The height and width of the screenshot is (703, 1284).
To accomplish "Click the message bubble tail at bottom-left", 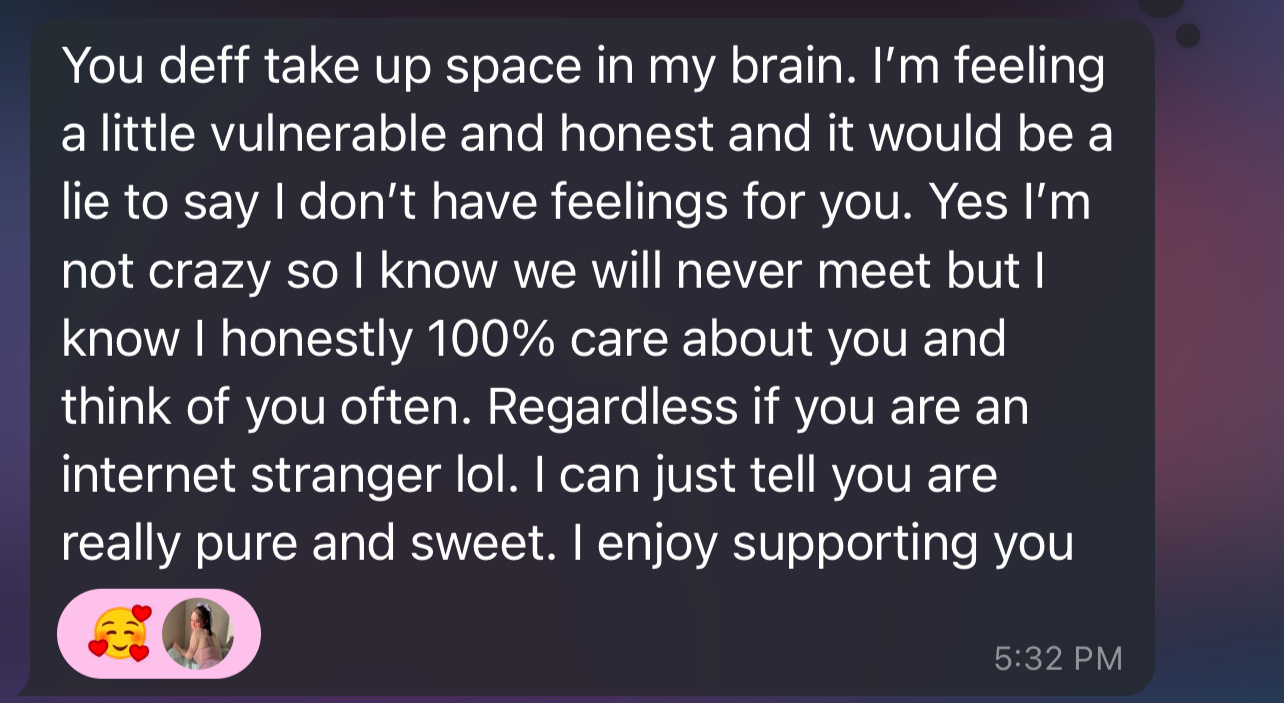I will [x=22, y=688].
